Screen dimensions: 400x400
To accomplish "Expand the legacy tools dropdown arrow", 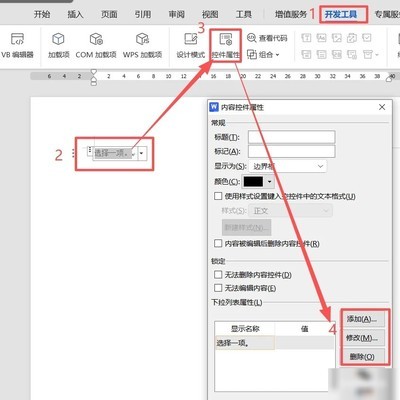I will pyautogui.click(x=377, y=55).
